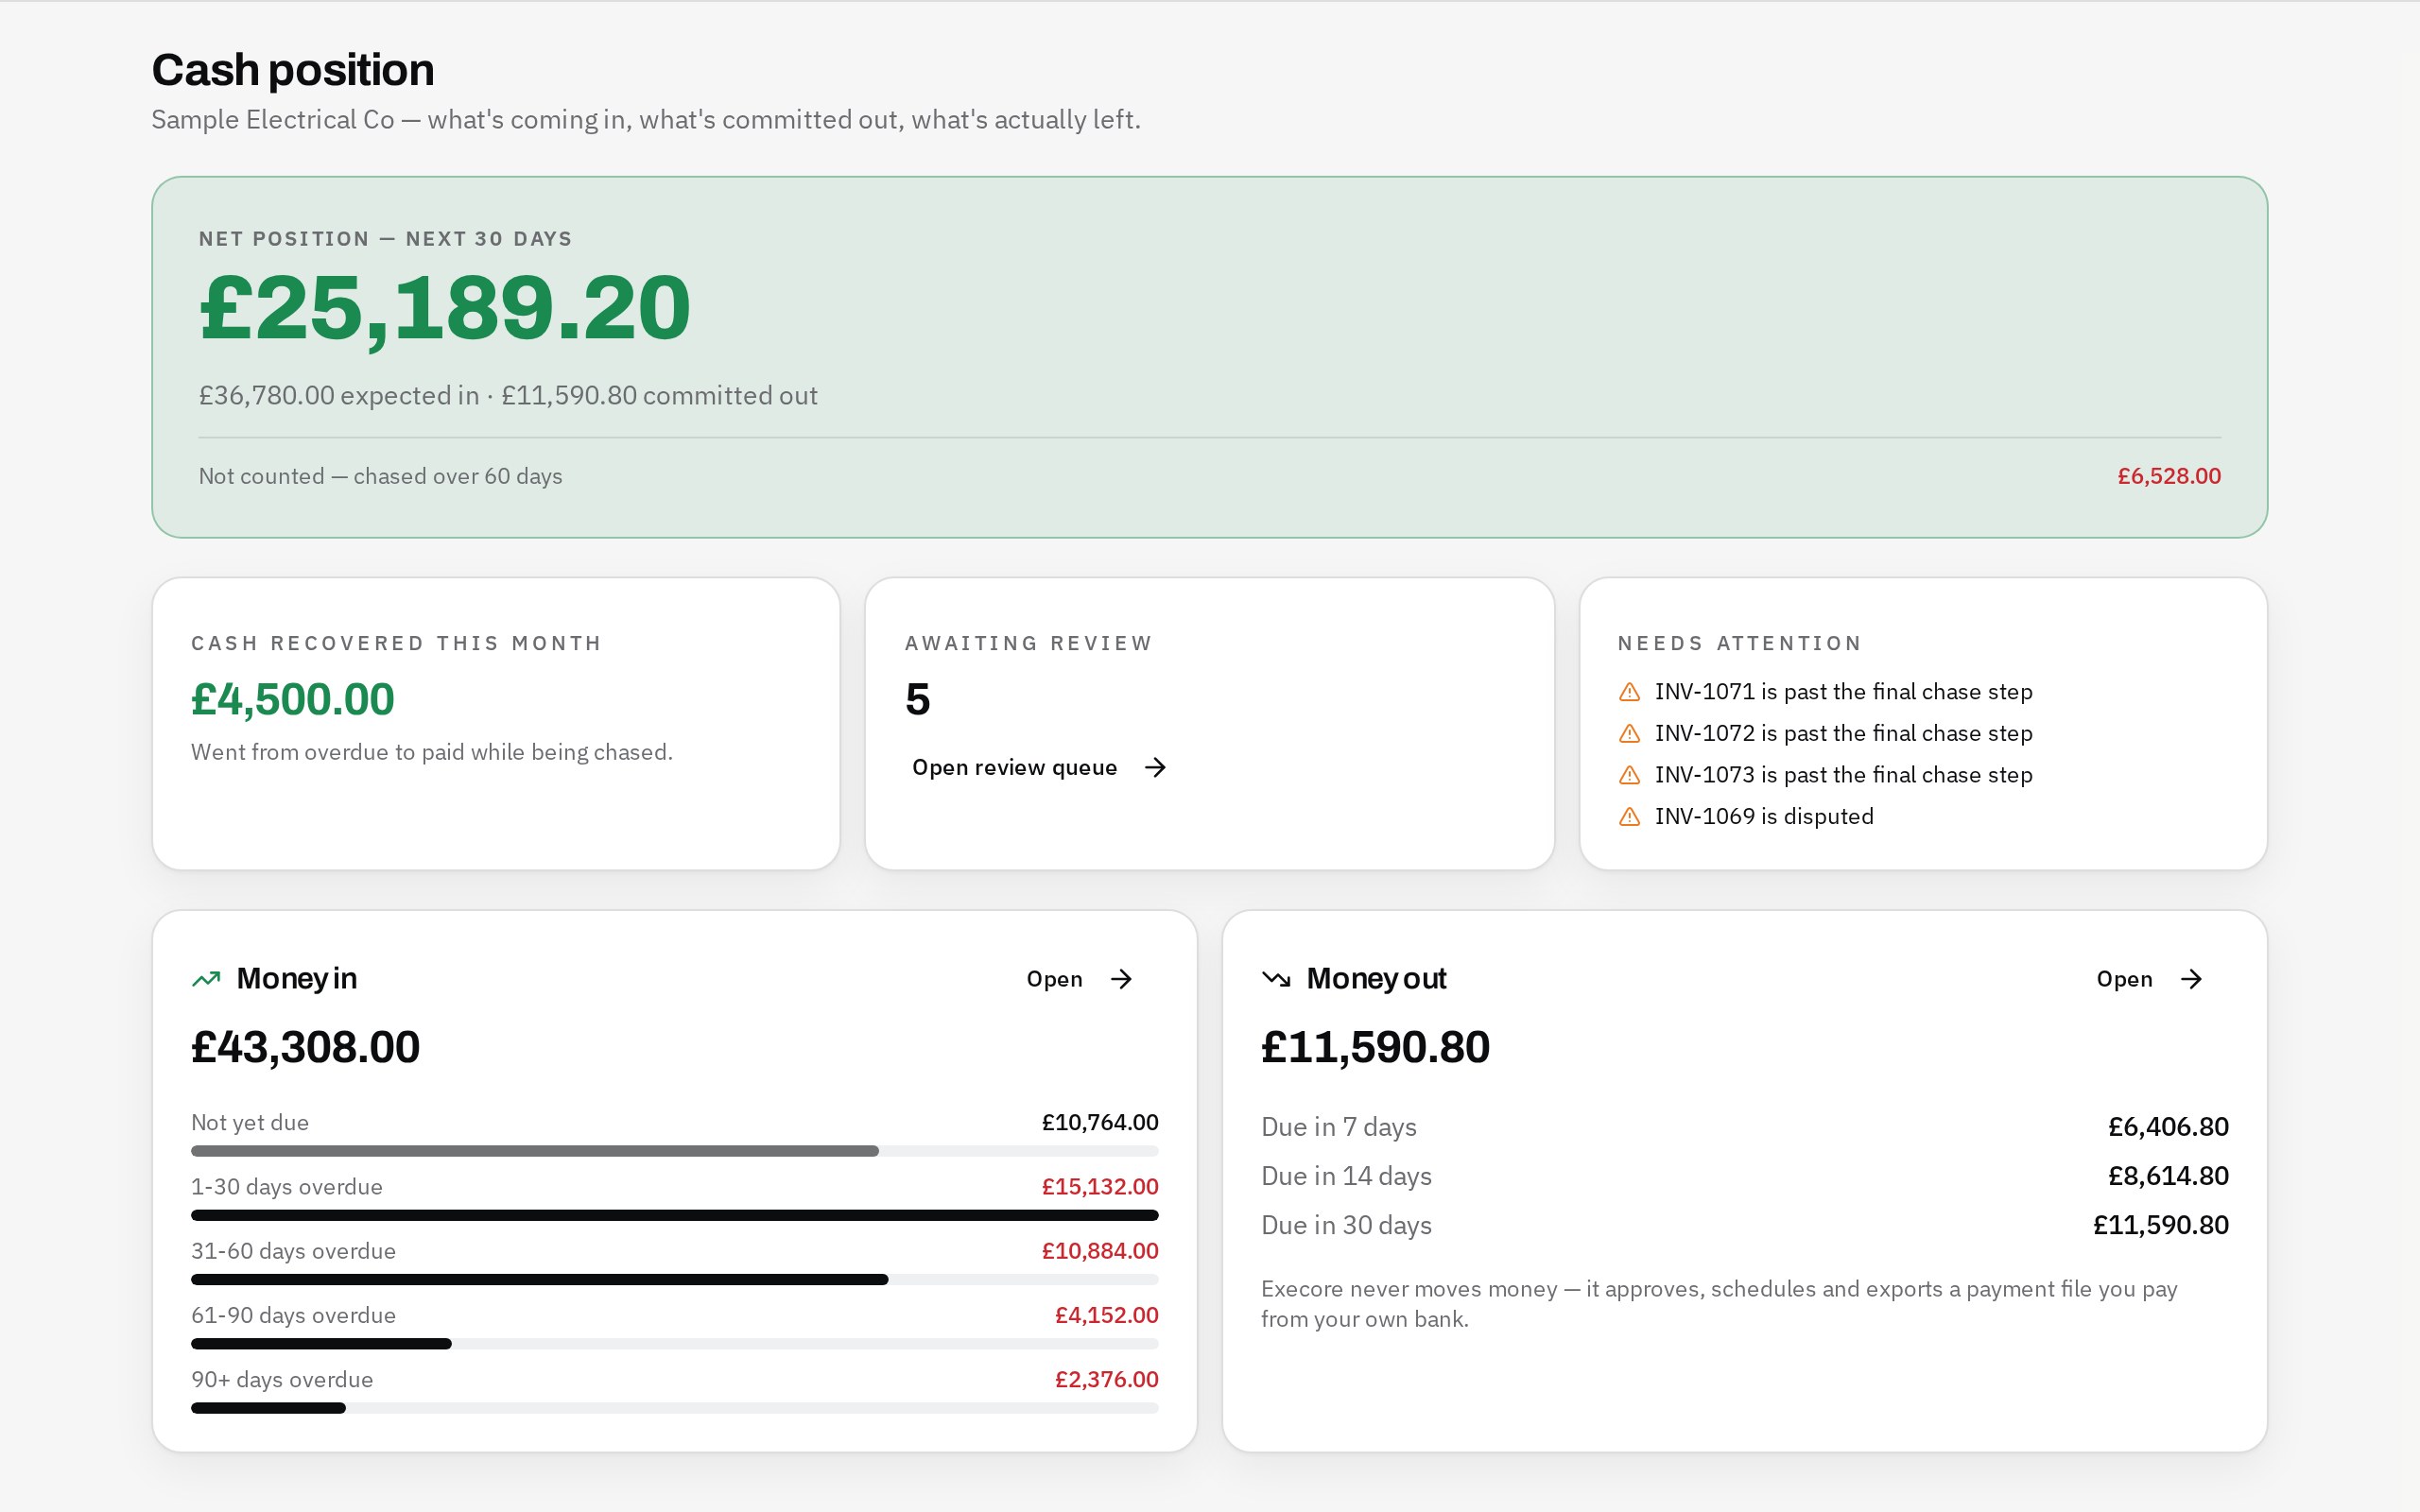This screenshot has height=1512, width=2420.
Task: Click the 90+ days overdue bar
Action: click(675, 1408)
